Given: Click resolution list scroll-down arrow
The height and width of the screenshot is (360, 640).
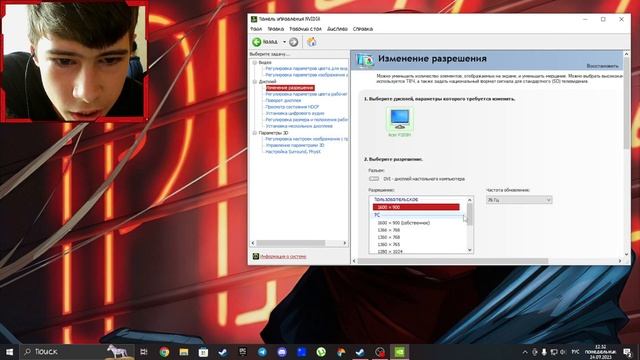Looking at the screenshot, I should point(469,250).
